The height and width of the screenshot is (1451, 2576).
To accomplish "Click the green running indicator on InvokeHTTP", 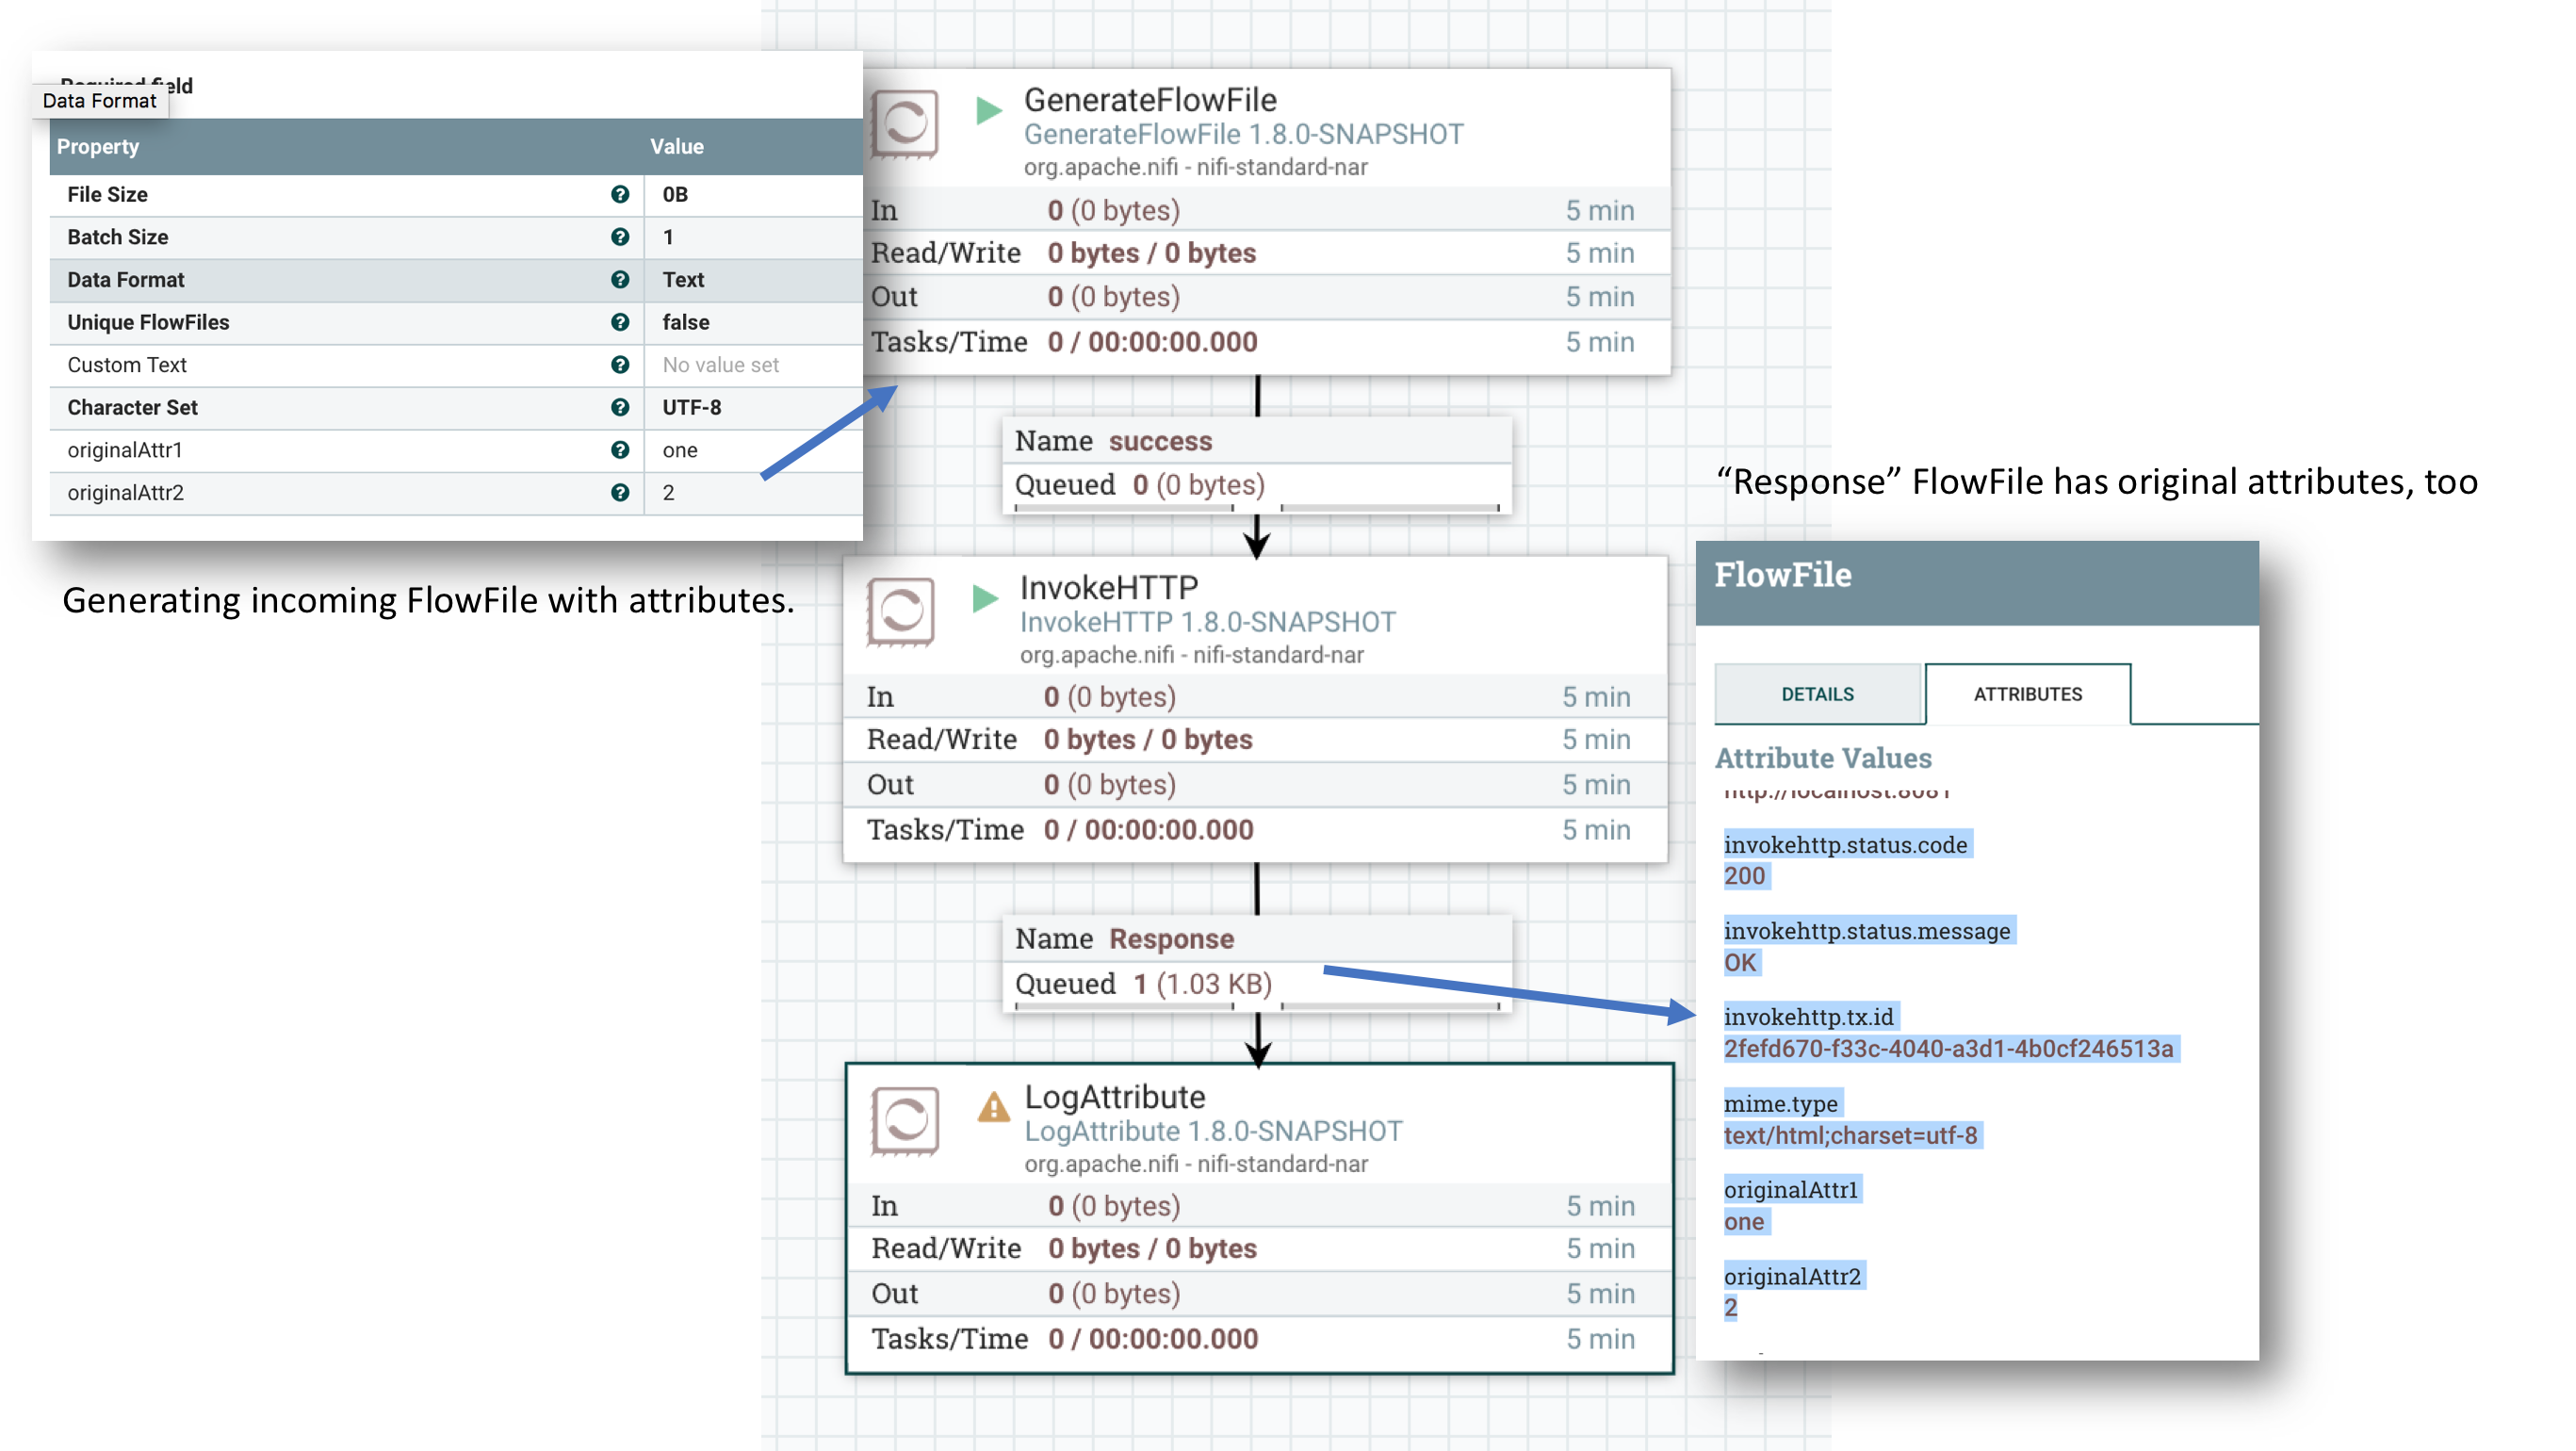I will tap(985, 598).
